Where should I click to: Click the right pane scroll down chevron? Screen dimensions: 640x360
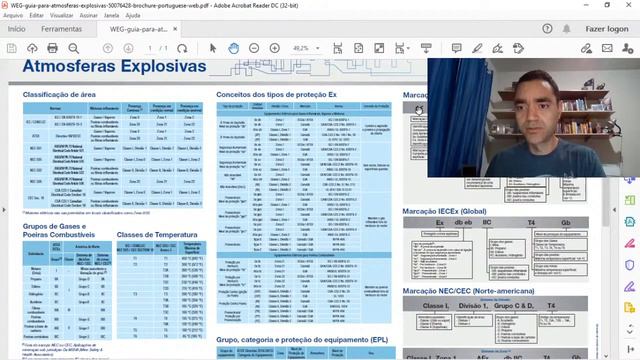(630, 332)
